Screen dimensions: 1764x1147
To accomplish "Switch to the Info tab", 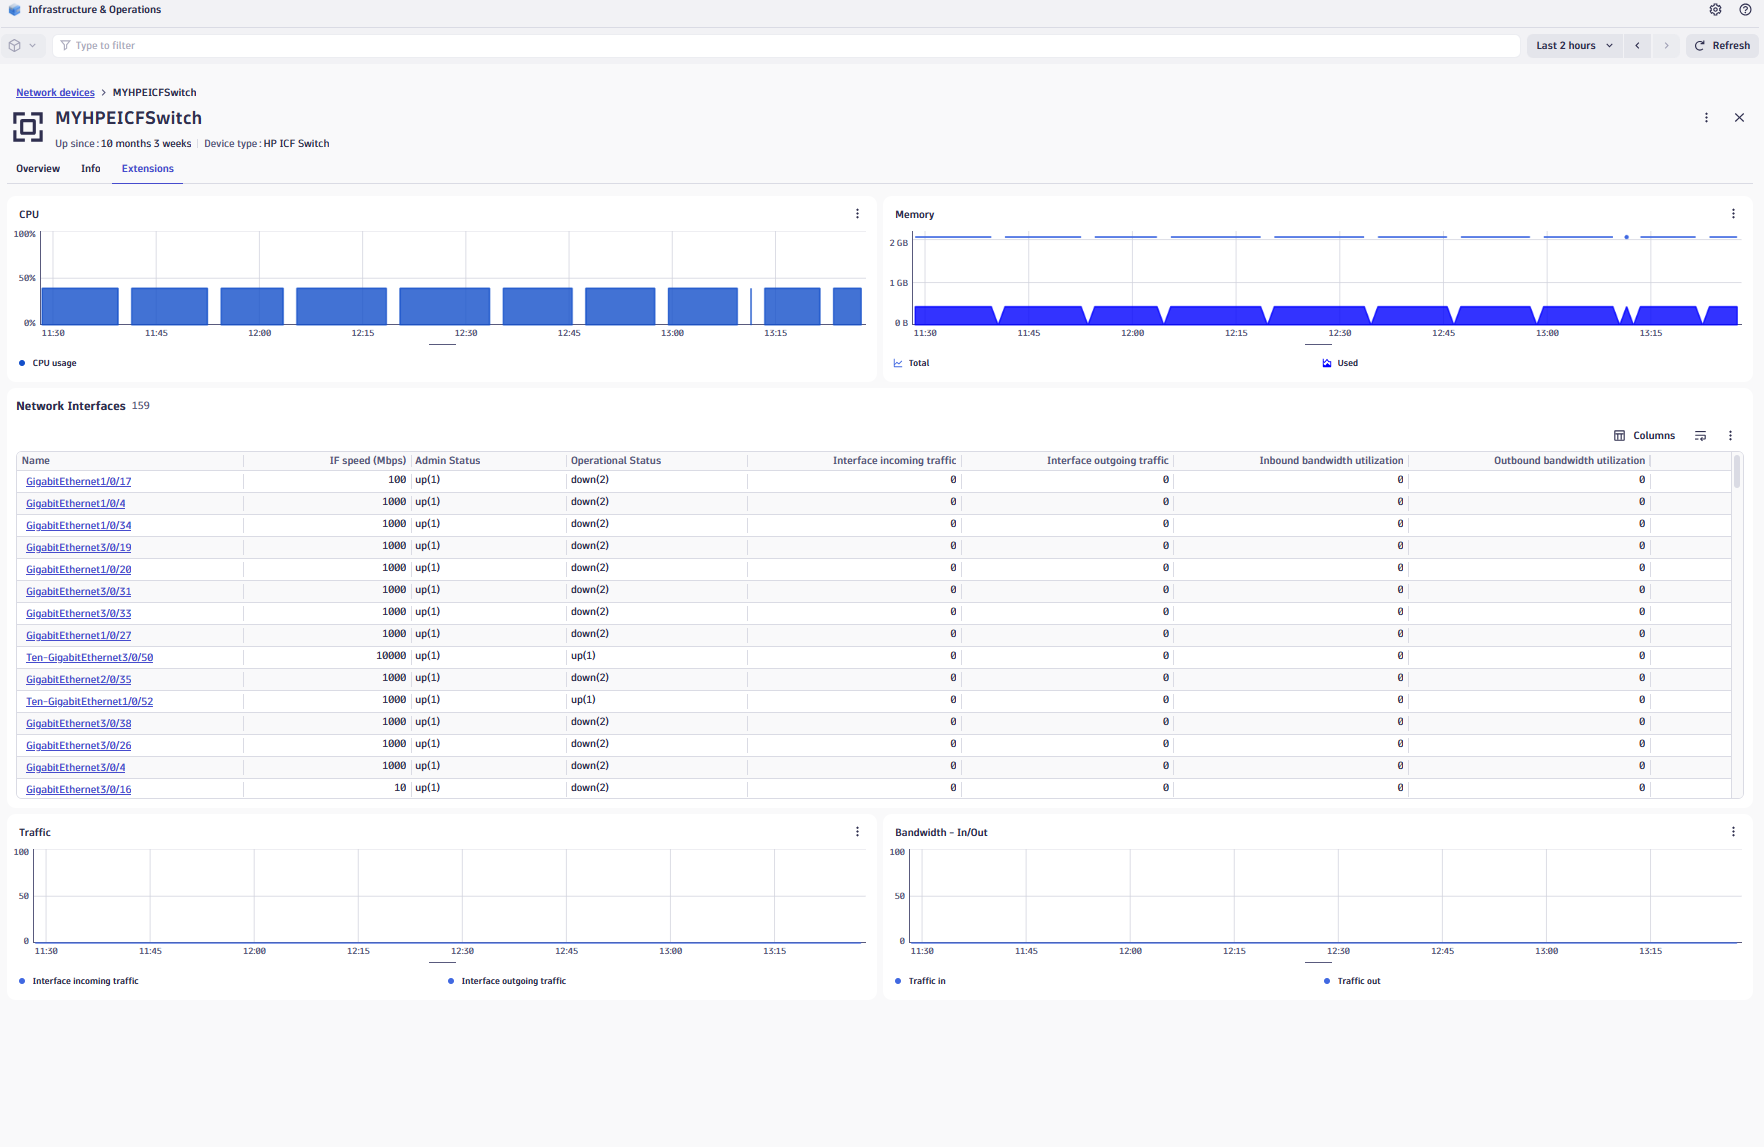I will coord(91,169).
